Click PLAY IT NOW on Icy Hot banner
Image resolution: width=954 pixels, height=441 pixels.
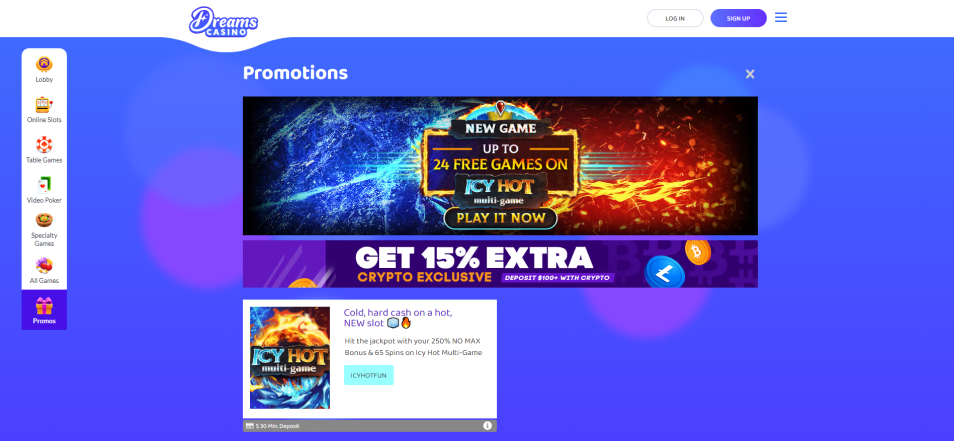500,218
